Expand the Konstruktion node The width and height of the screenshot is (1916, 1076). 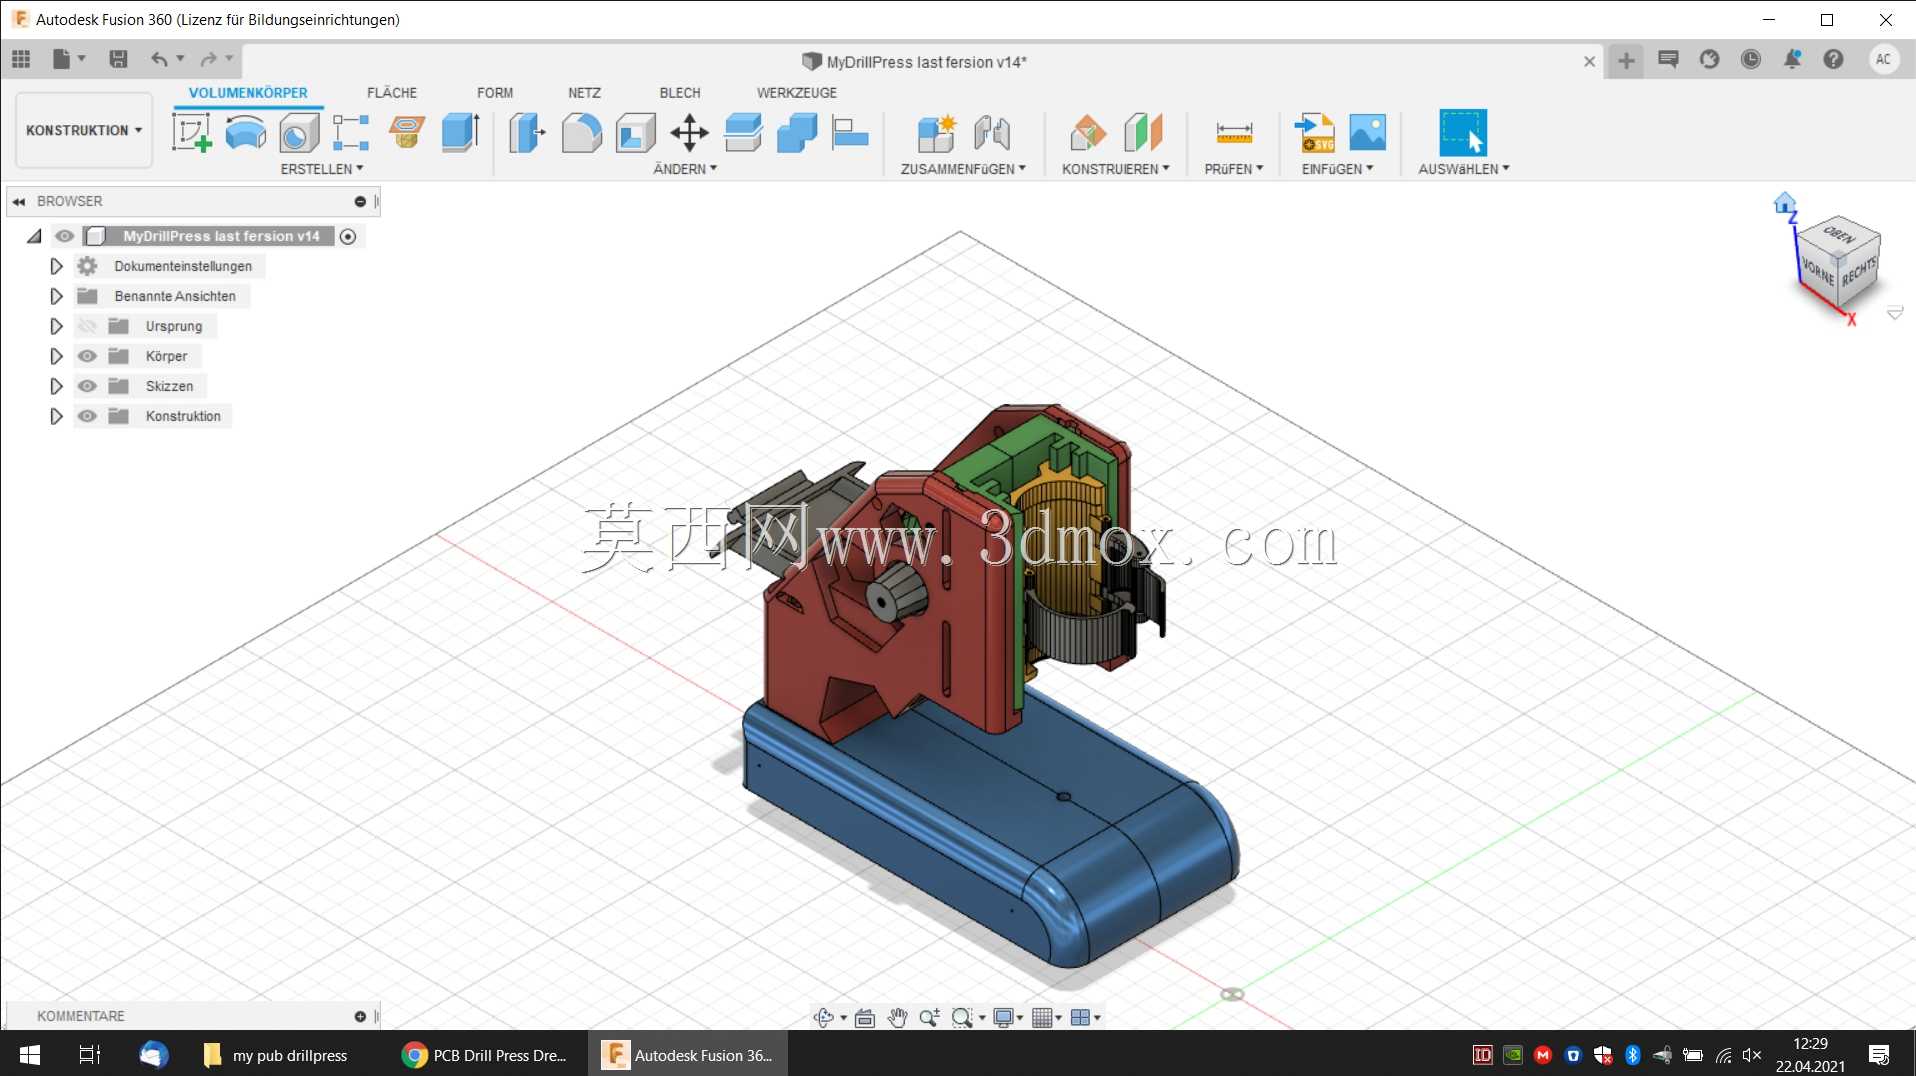(56, 416)
